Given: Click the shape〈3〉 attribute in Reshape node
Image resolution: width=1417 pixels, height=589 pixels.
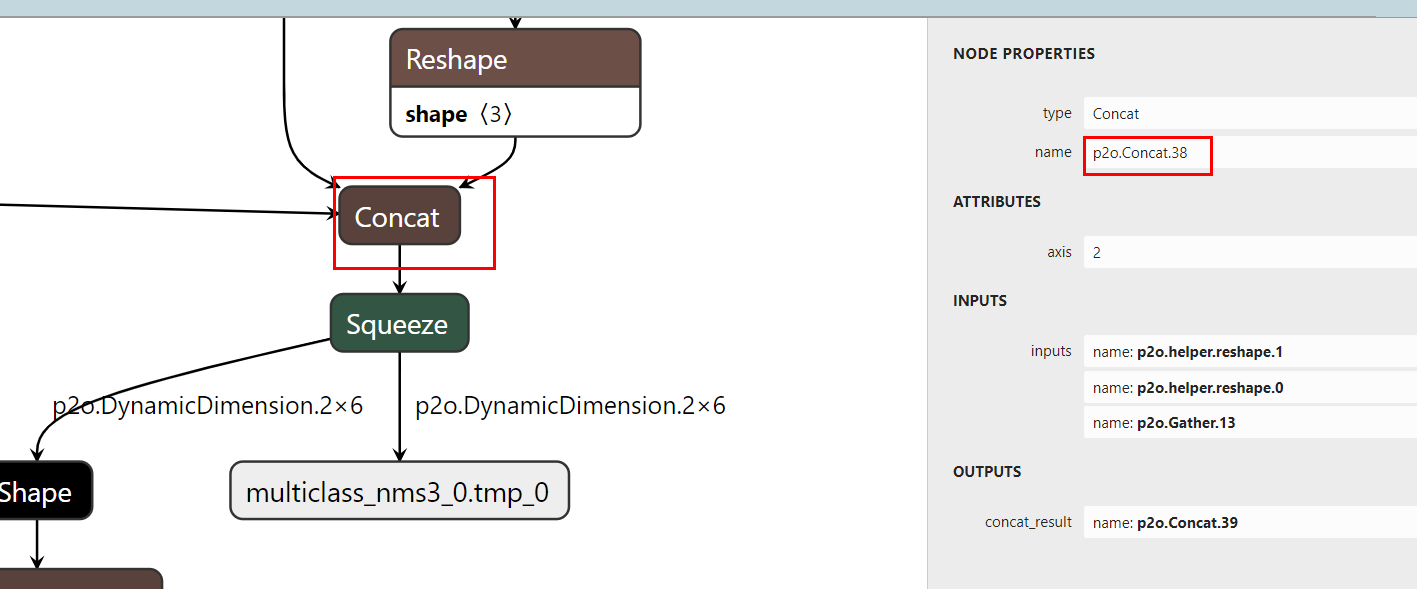Looking at the screenshot, I should coord(459,114).
